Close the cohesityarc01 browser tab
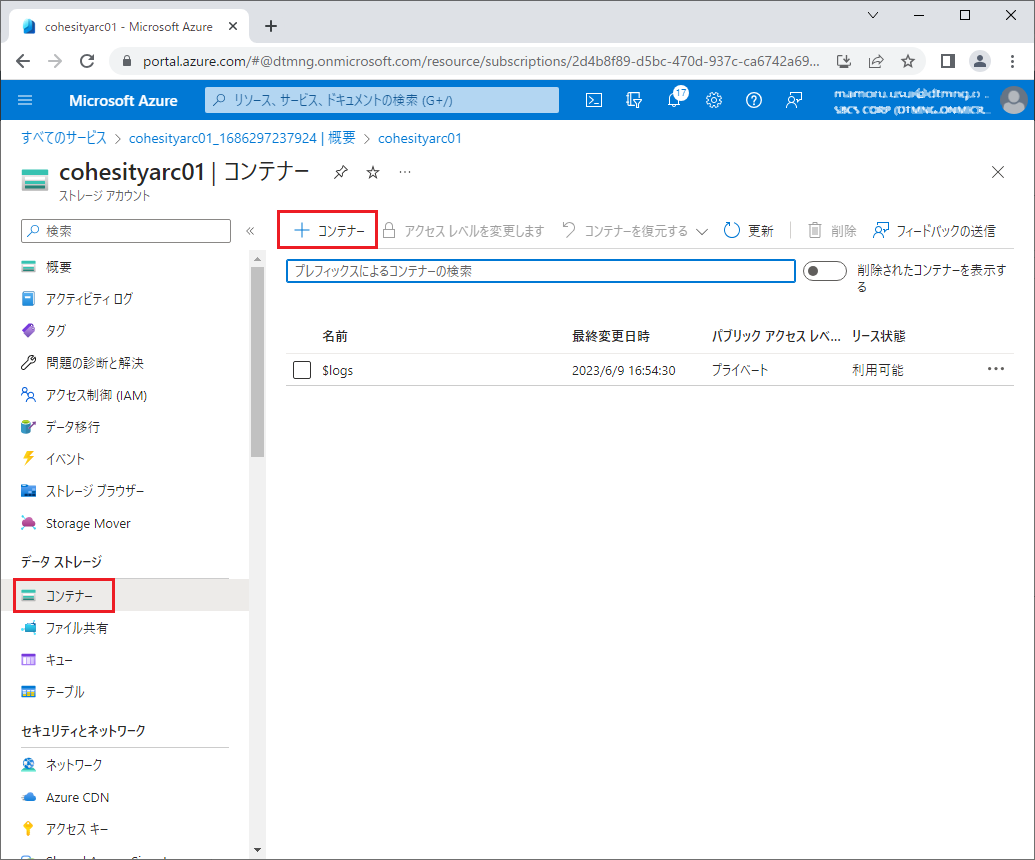 coord(233,26)
